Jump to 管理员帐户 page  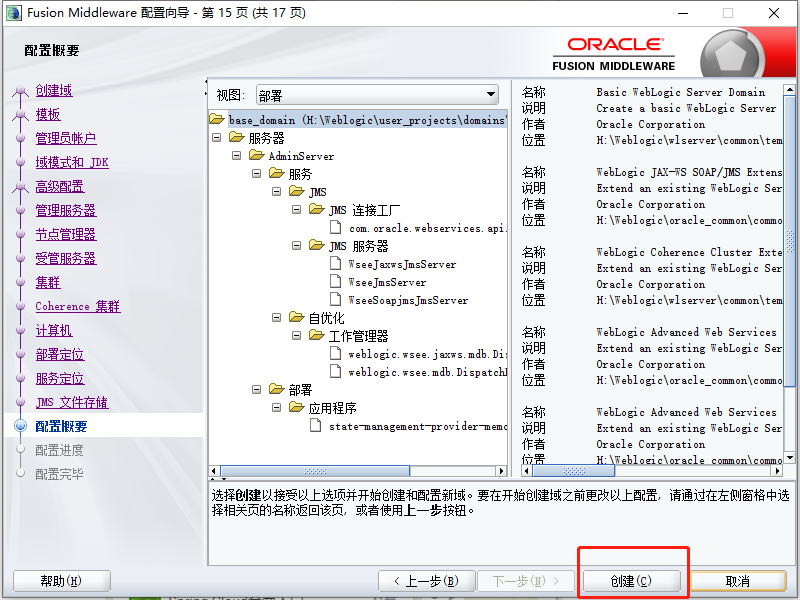[66, 138]
